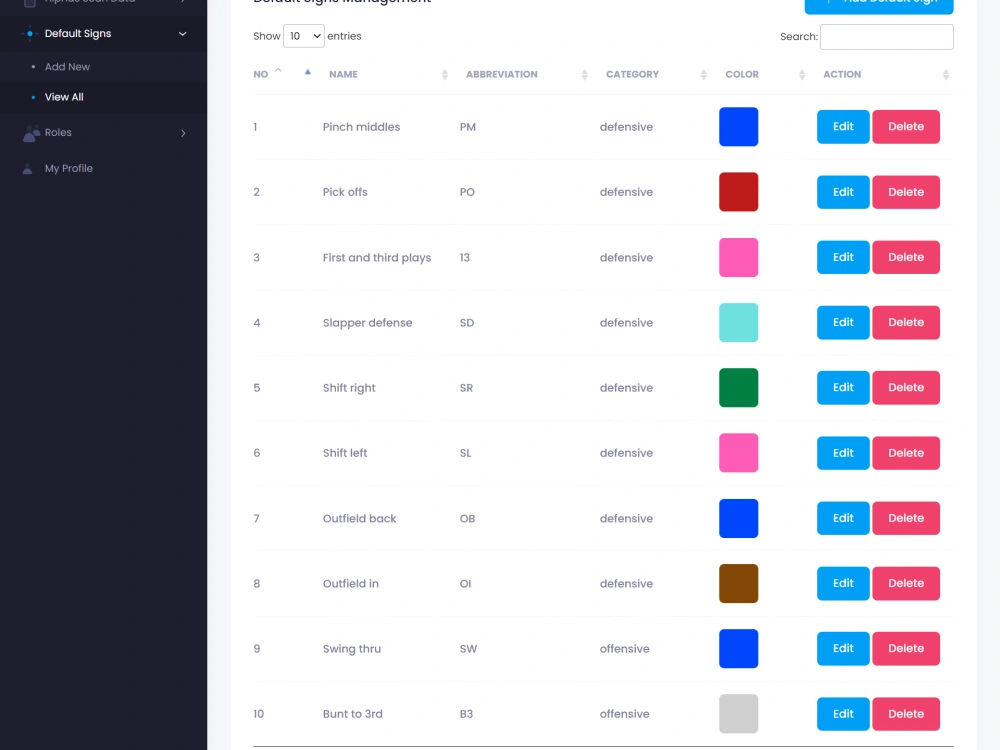Viewport: 1000px width, 750px height.
Task: Select the 'Pinch middles' name cell
Action: 361,127
